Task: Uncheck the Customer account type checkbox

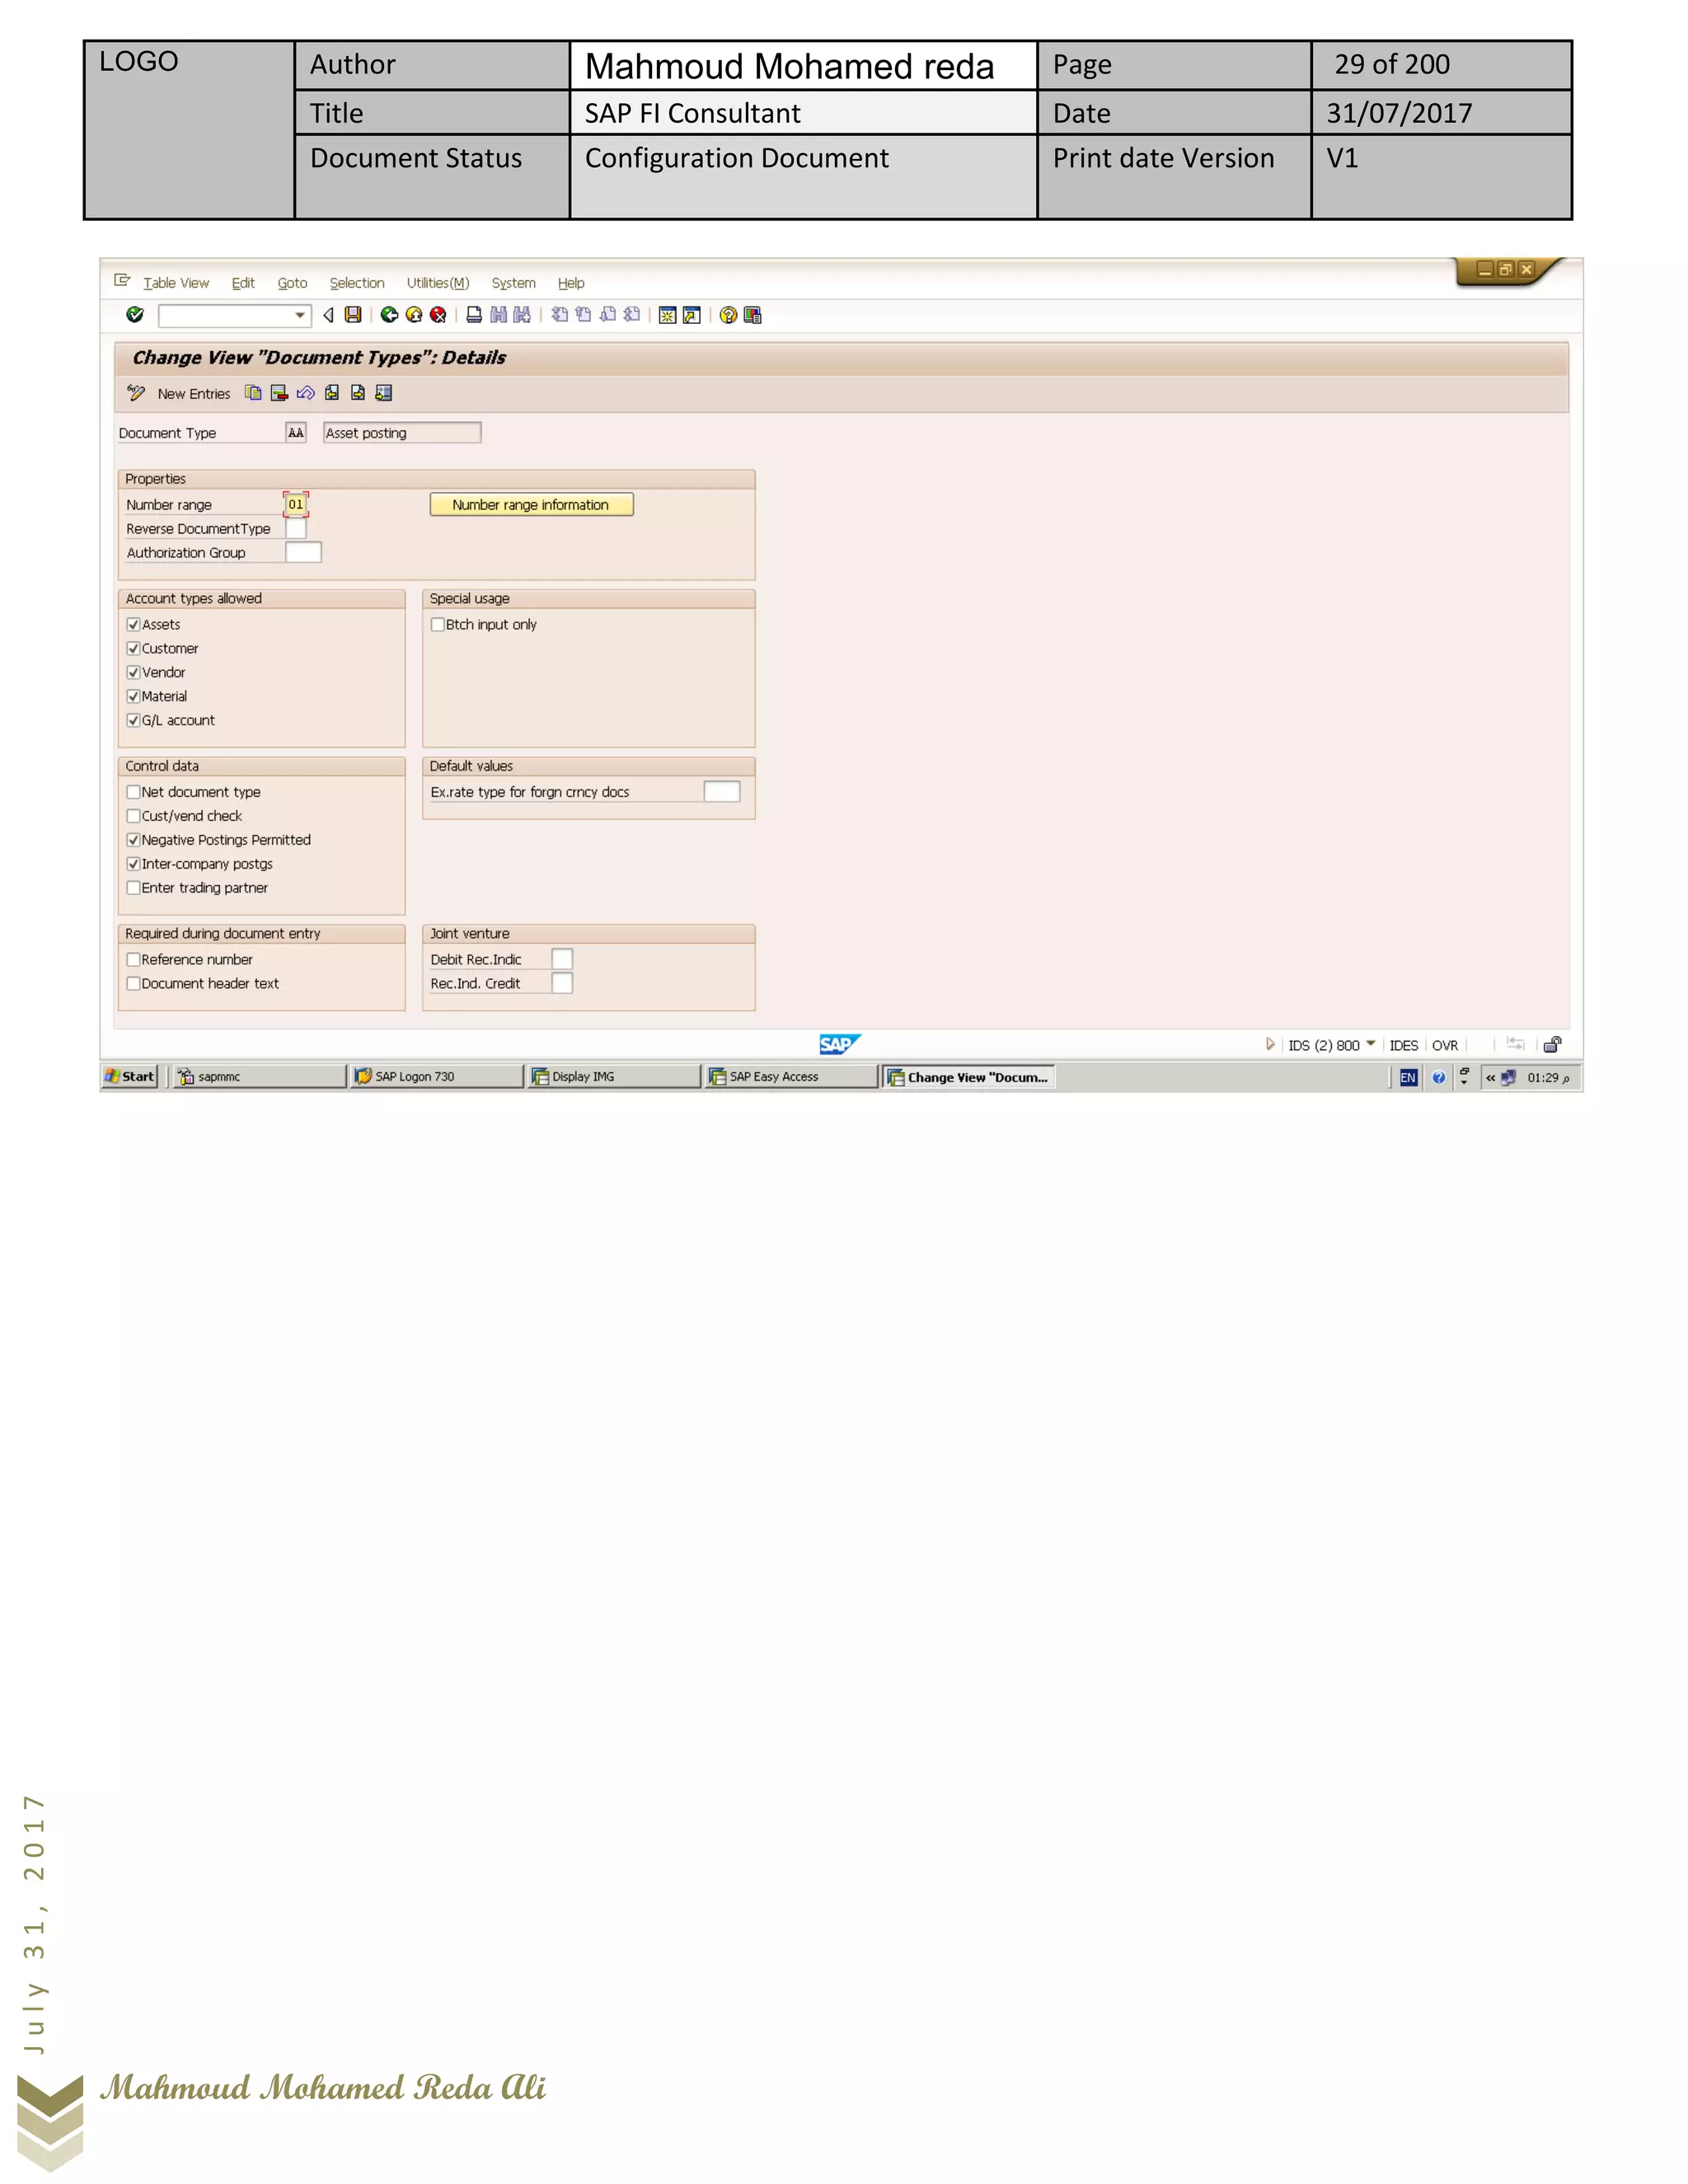Action: pos(133,648)
